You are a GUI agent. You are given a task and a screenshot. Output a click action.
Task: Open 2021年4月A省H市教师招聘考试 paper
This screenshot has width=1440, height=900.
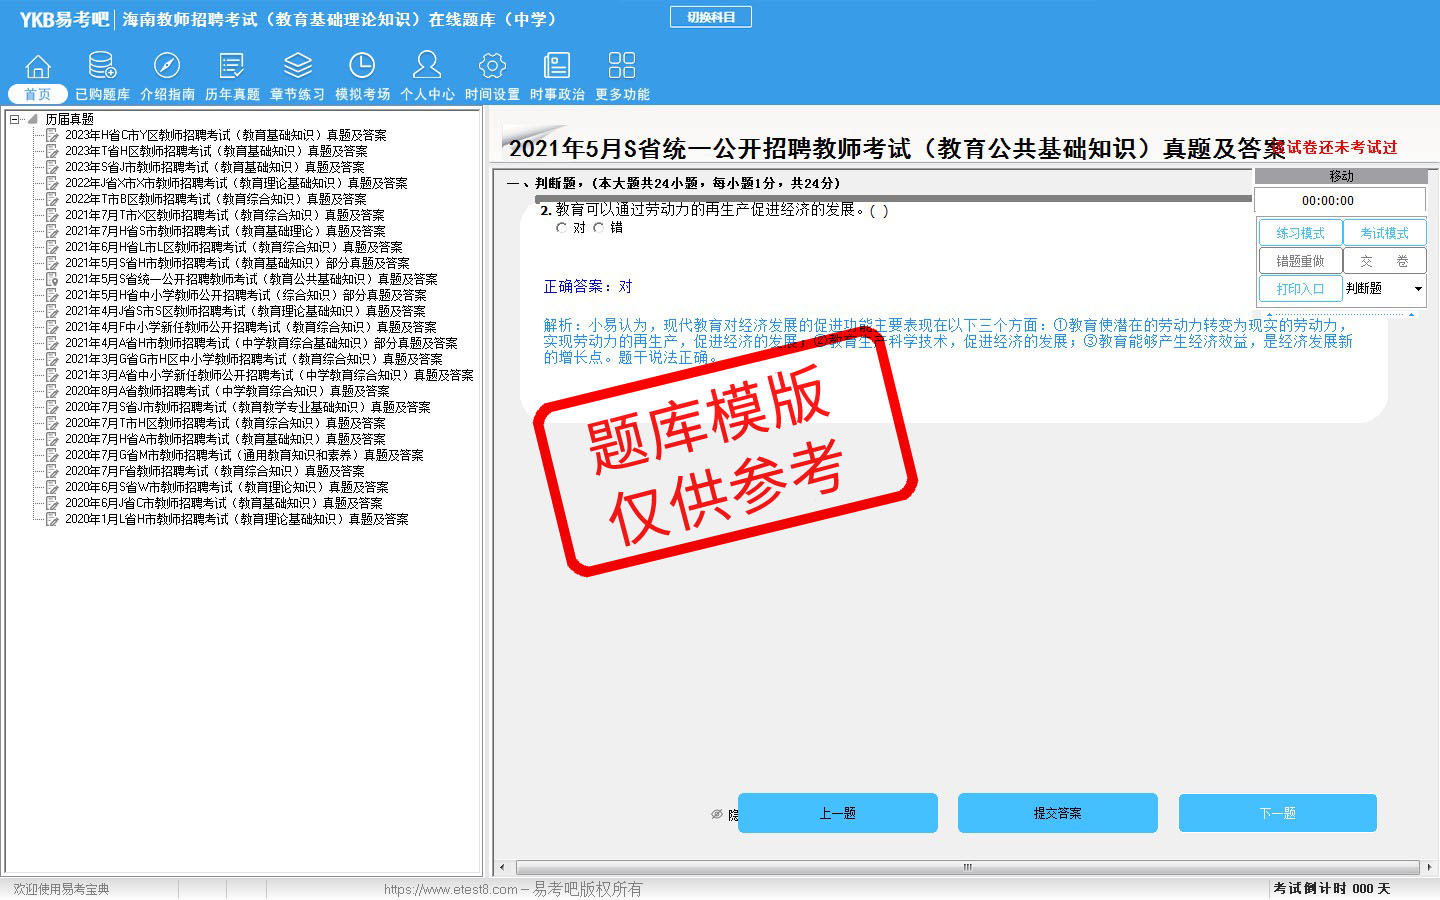pyautogui.click(x=261, y=343)
